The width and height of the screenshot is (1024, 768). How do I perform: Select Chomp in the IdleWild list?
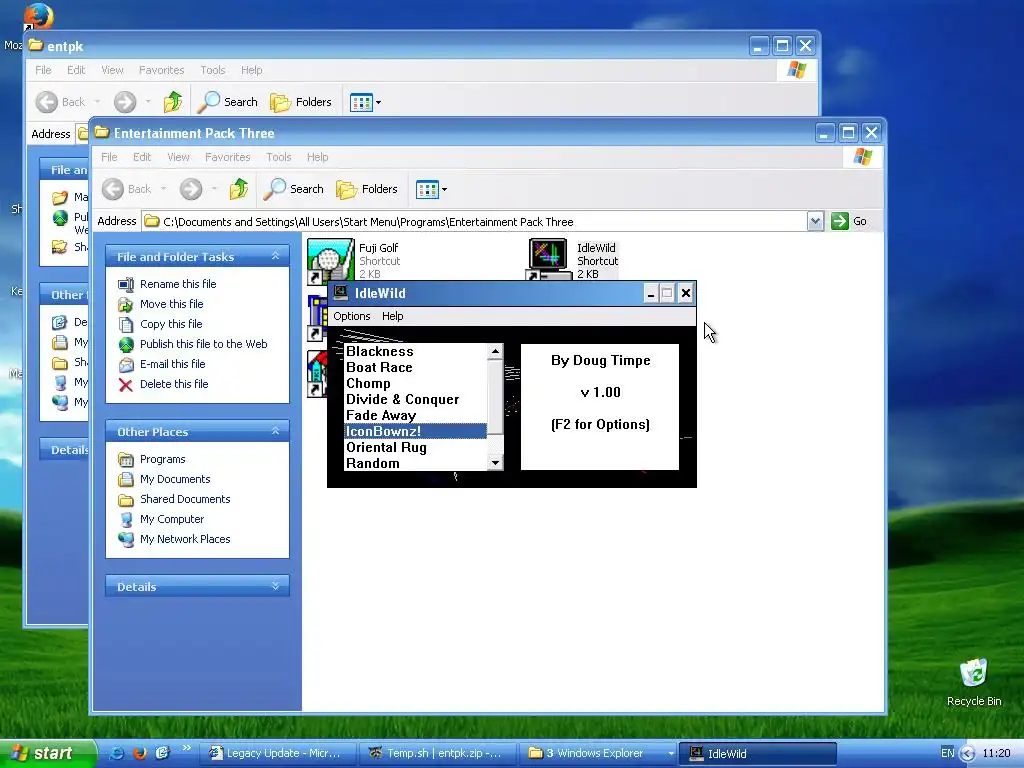pyautogui.click(x=415, y=383)
